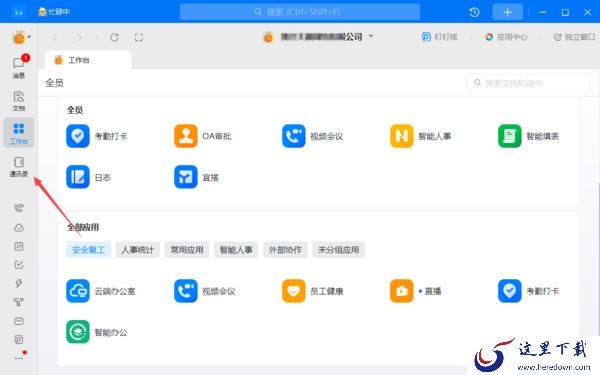Switch to the 工作台 page tab

click(x=88, y=60)
